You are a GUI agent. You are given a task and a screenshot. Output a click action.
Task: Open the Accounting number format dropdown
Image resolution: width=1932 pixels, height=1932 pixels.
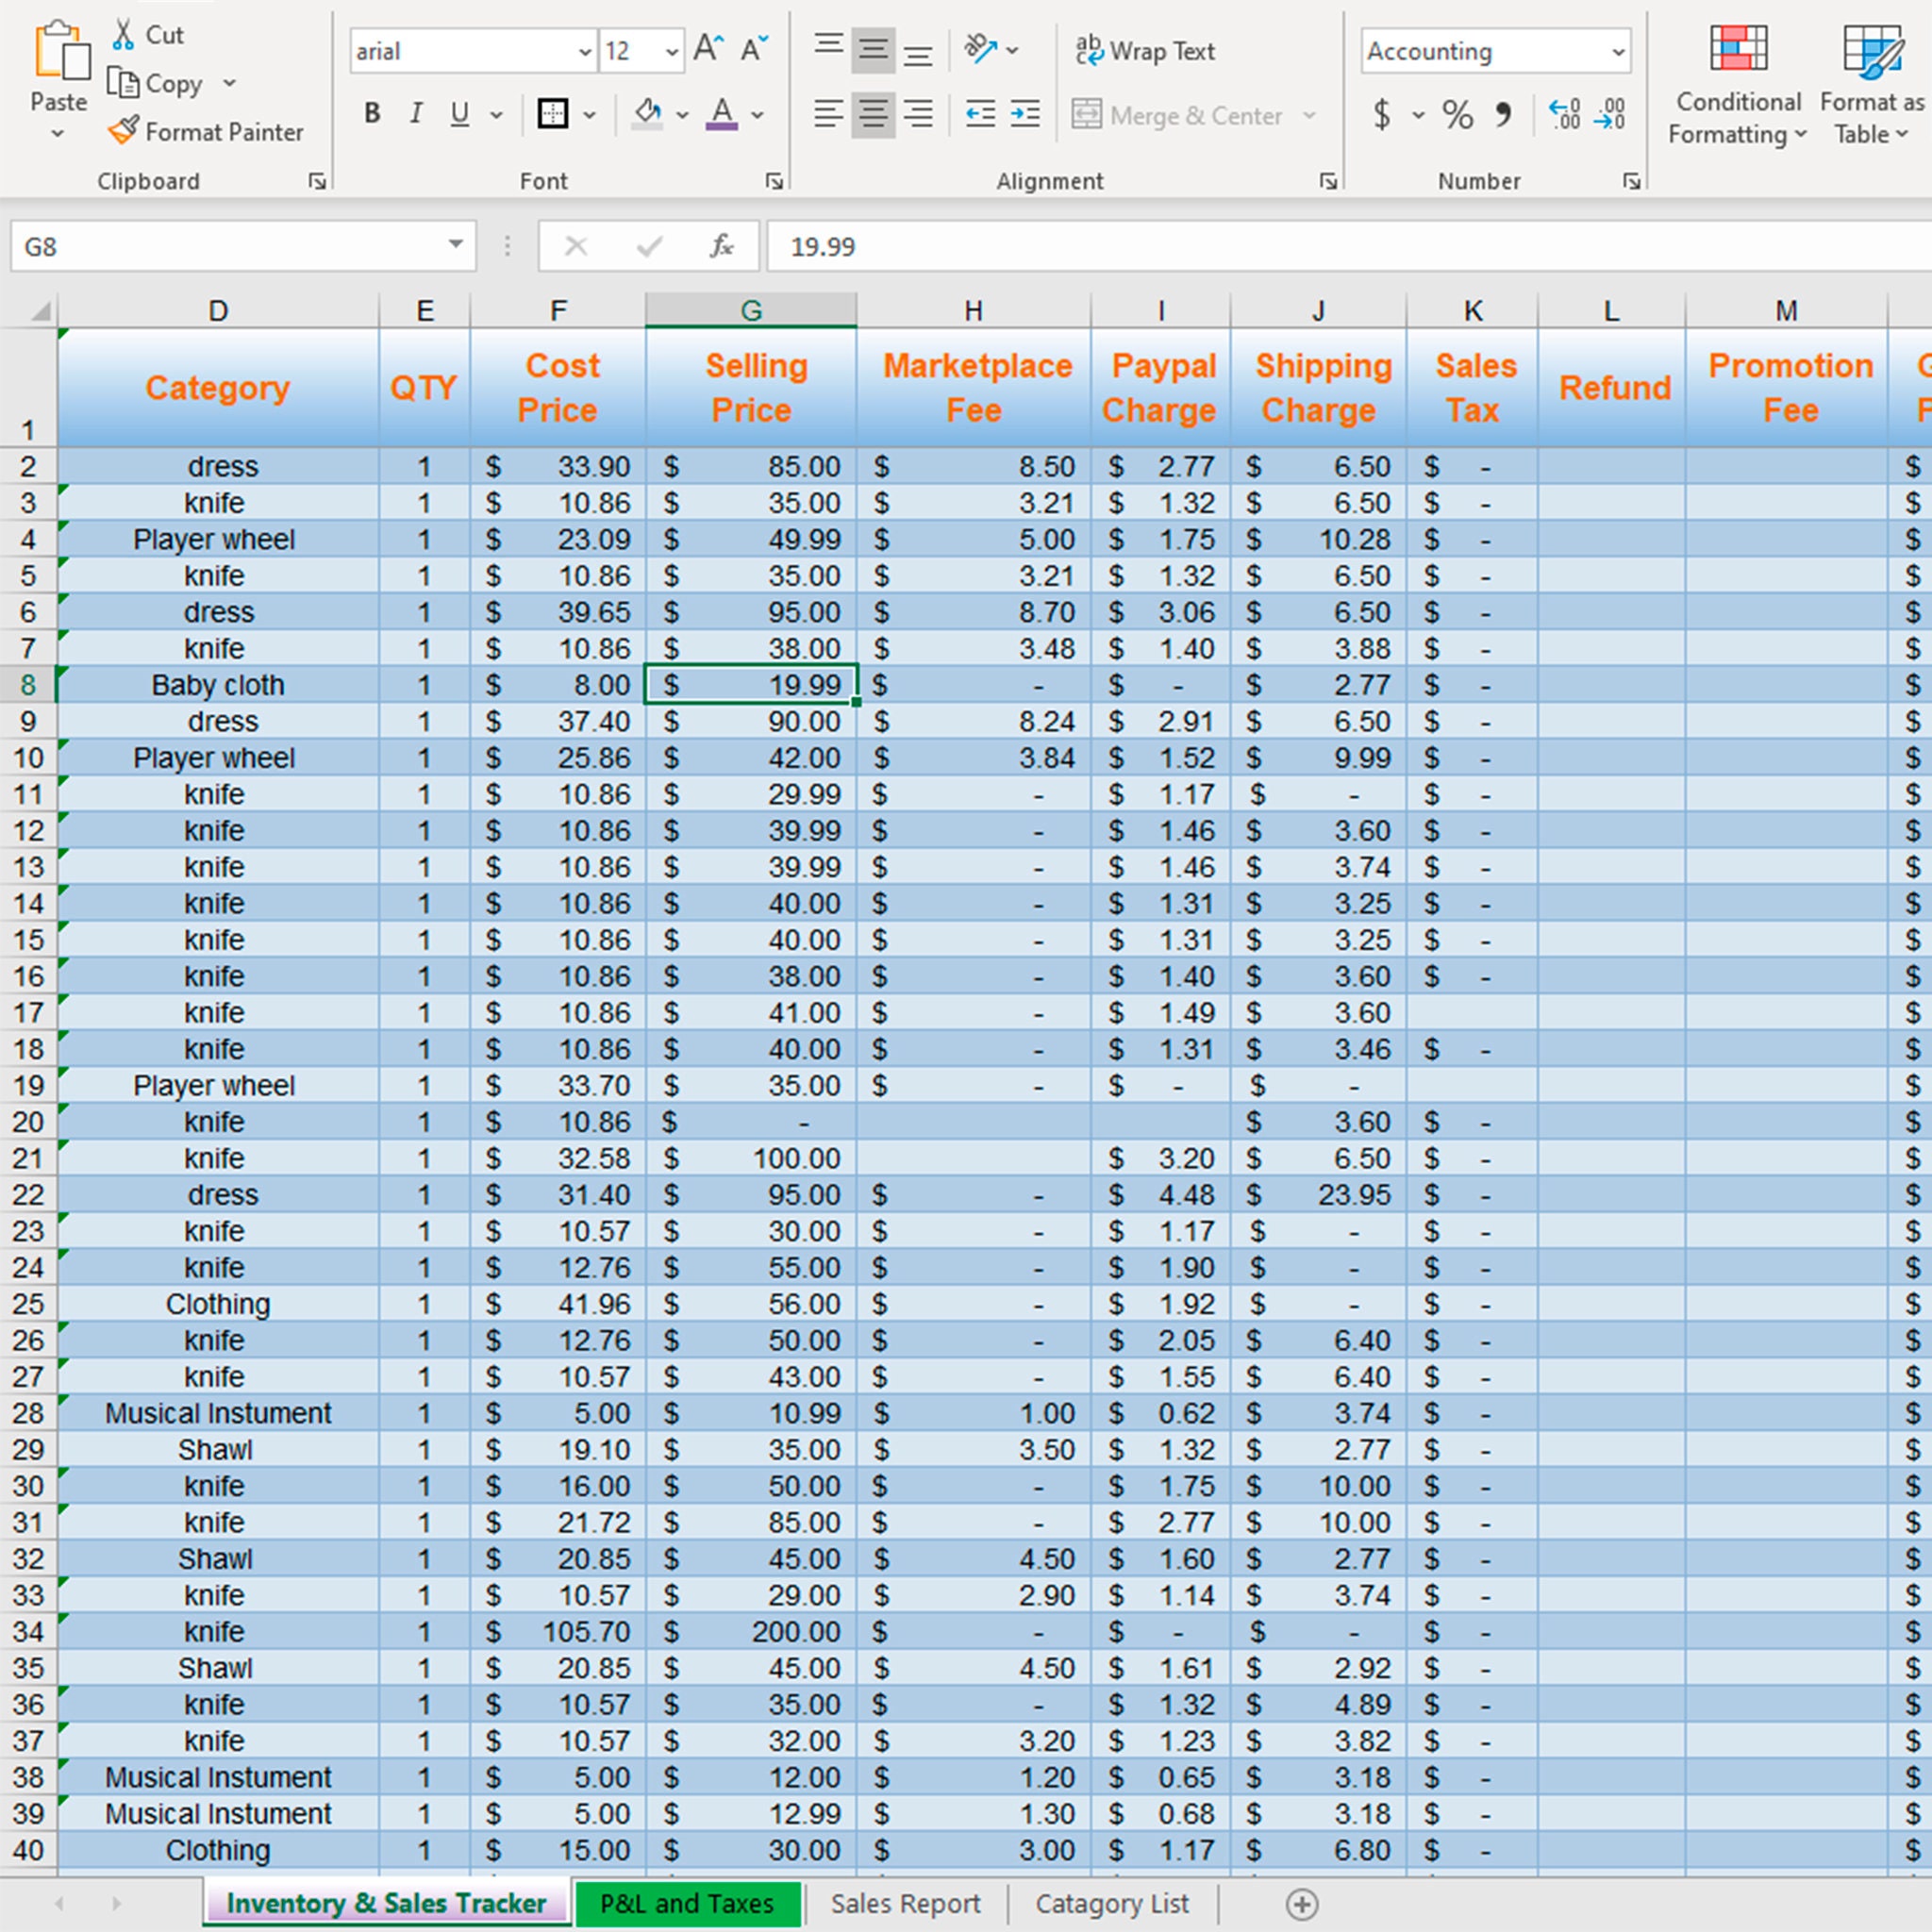(x=1618, y=51)
